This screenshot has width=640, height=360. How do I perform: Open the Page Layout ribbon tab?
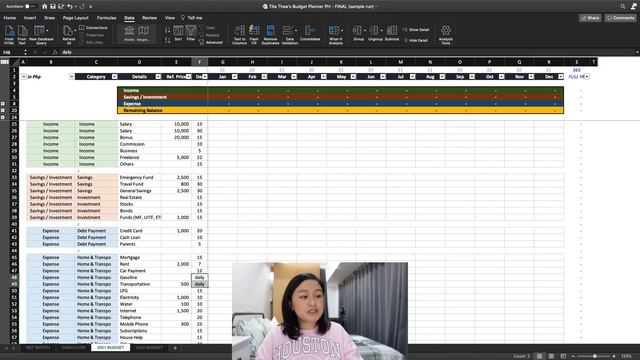click(x=76, y=18)
